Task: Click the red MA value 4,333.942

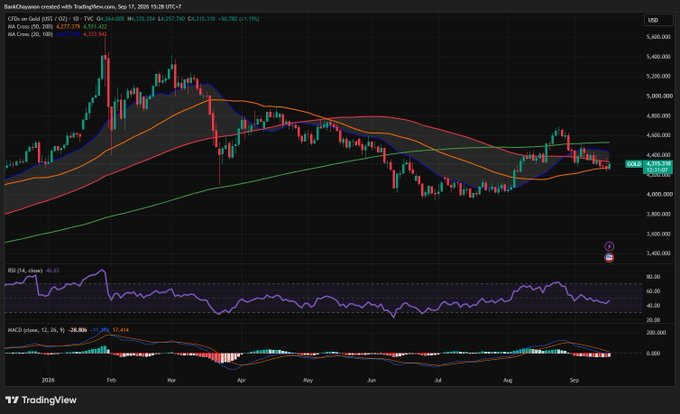Action: pos(95,34)
